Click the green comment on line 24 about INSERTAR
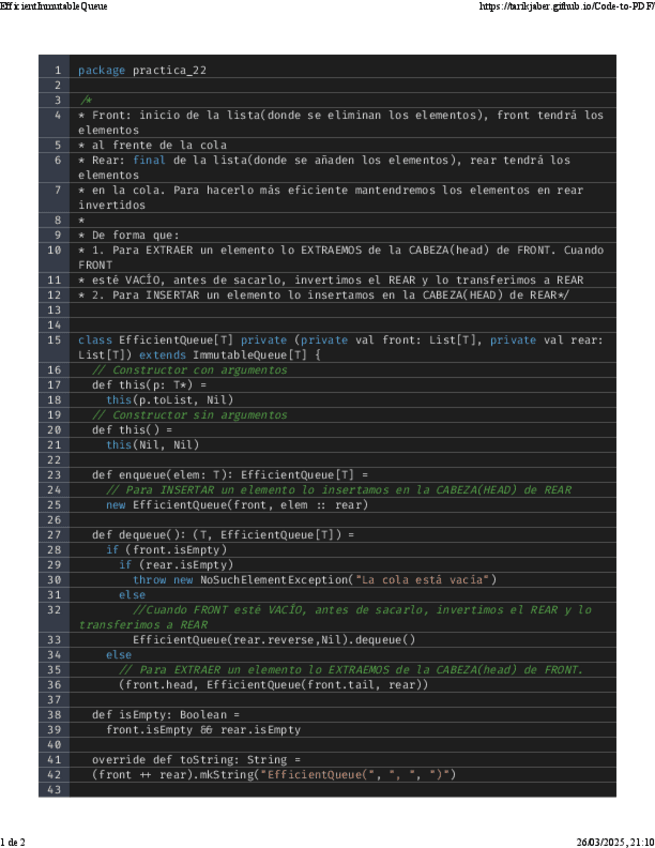This screenshot has height=848, width=655. point(339,490)
